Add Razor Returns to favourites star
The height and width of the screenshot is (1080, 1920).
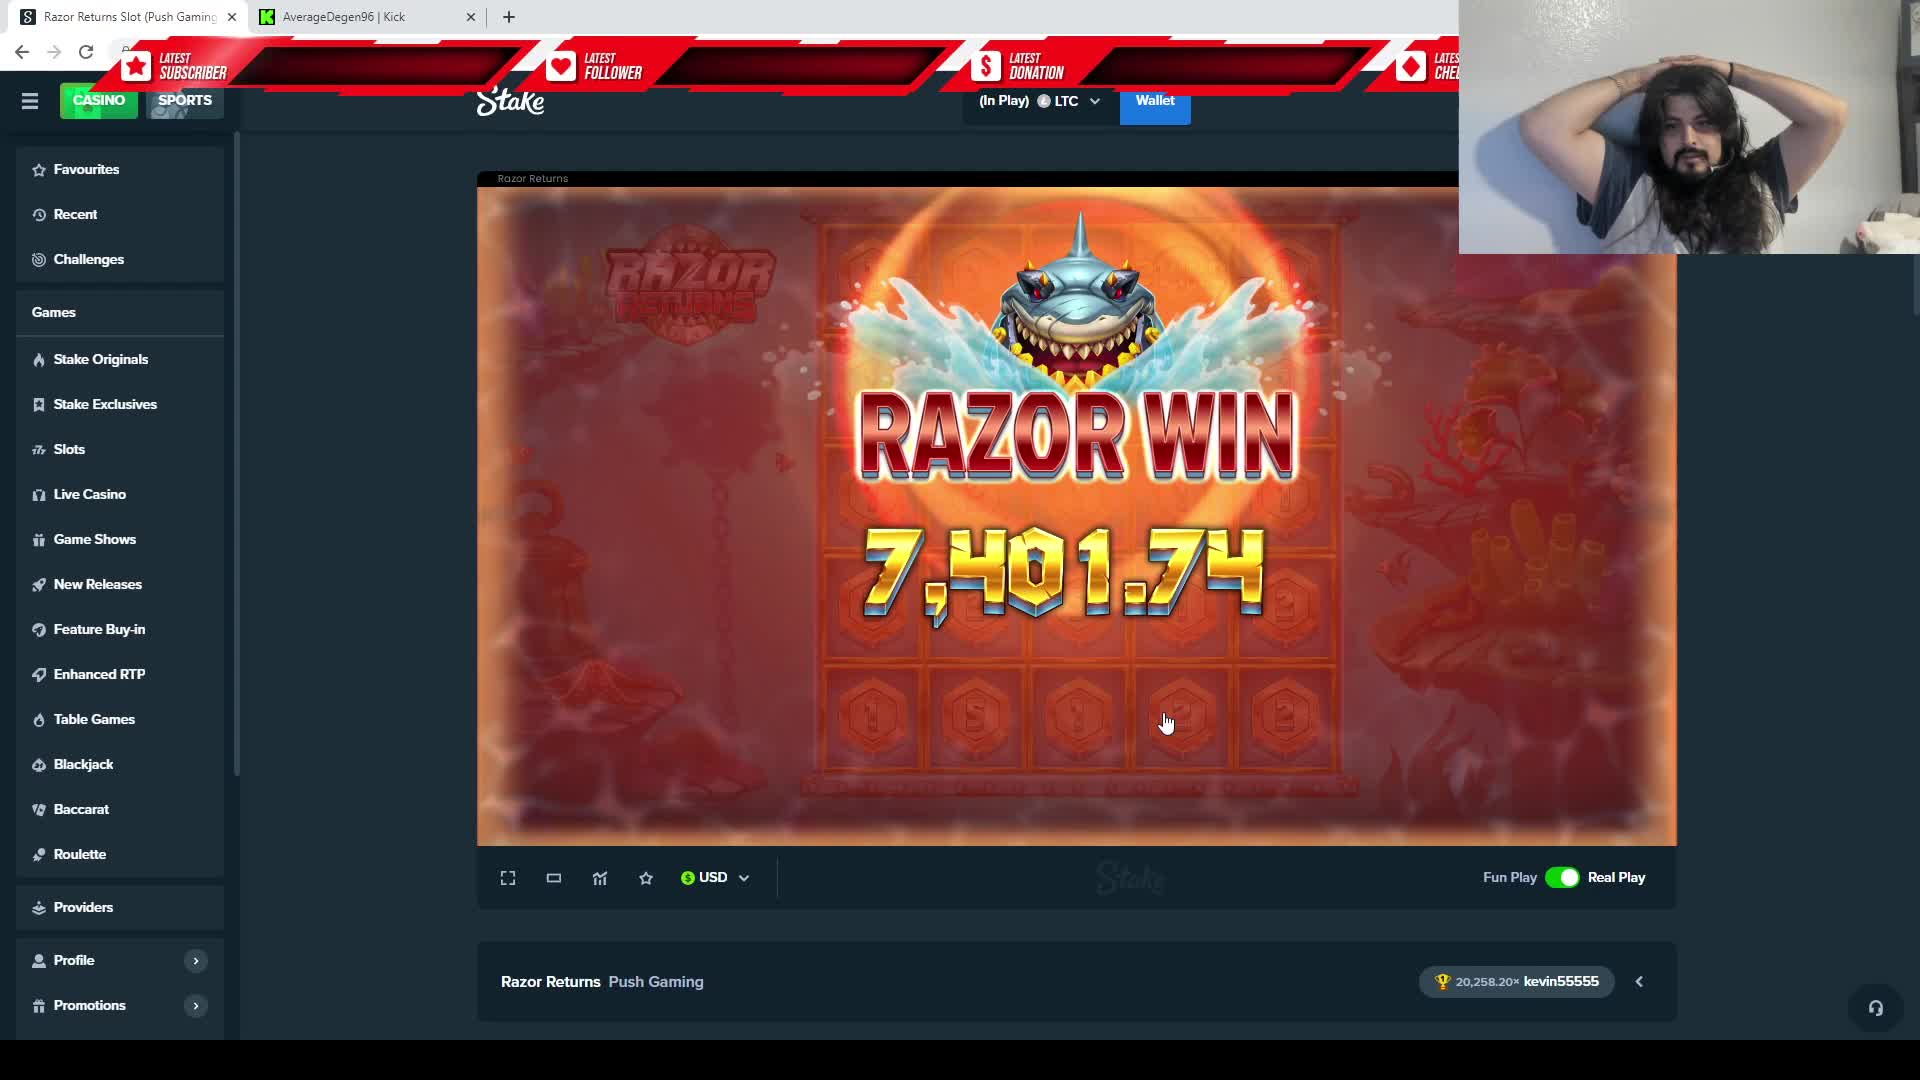pyautogui.click(x=646, y=878)
